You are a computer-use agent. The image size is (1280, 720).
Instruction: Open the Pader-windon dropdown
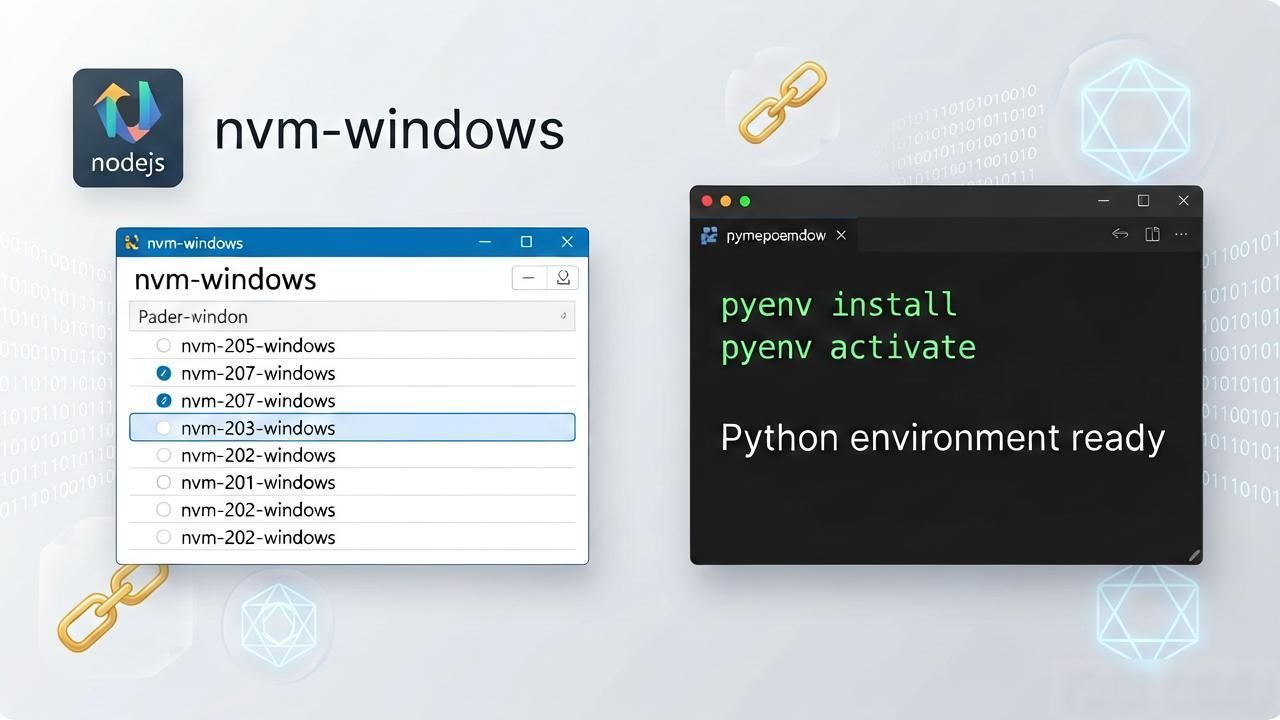(x=352, y=316)
